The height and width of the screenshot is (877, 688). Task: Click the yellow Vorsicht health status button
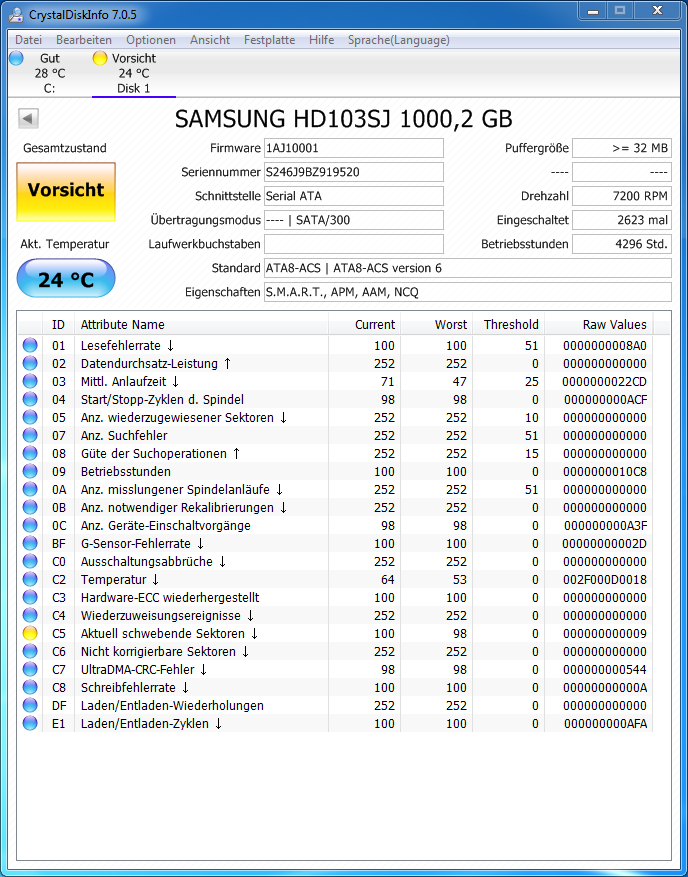(x=66, y=192)
